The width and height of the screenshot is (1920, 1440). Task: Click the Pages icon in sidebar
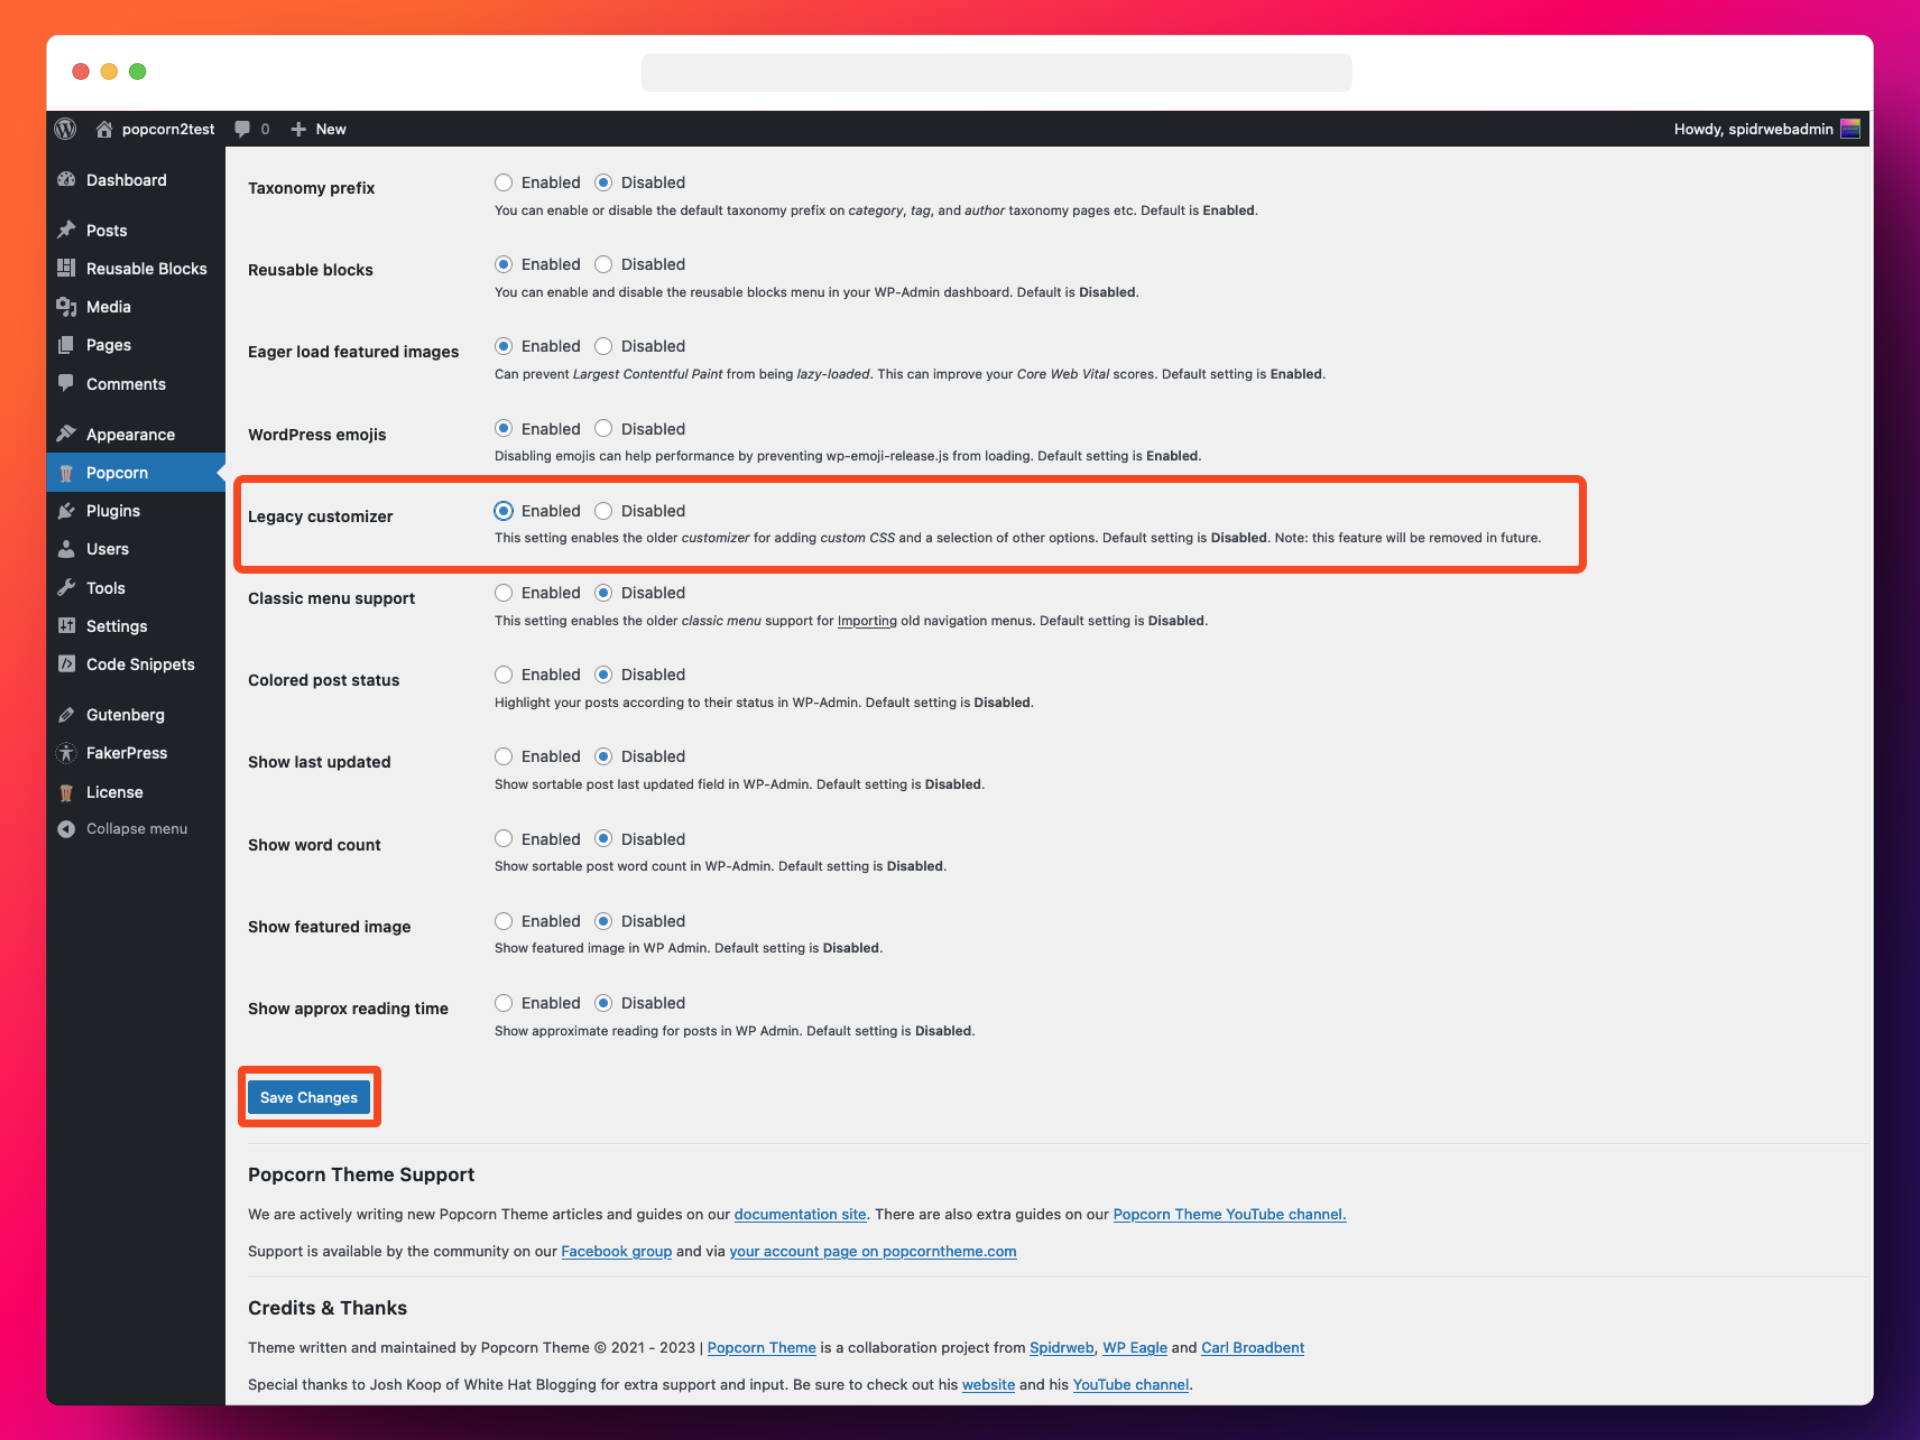pyautogui.click(x=66, y=345)
